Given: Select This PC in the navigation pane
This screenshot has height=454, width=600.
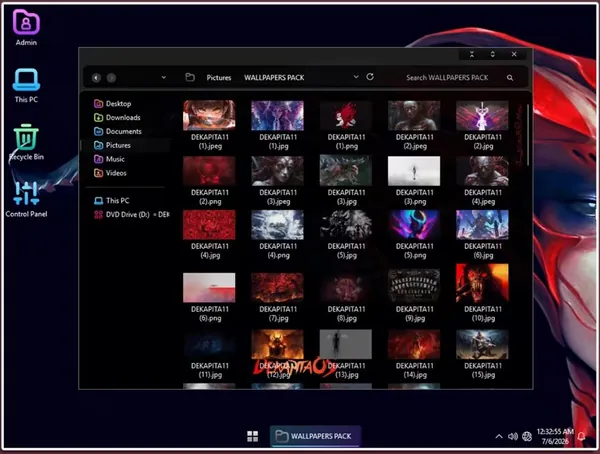Looking at the screenshot, I should 112,201.
